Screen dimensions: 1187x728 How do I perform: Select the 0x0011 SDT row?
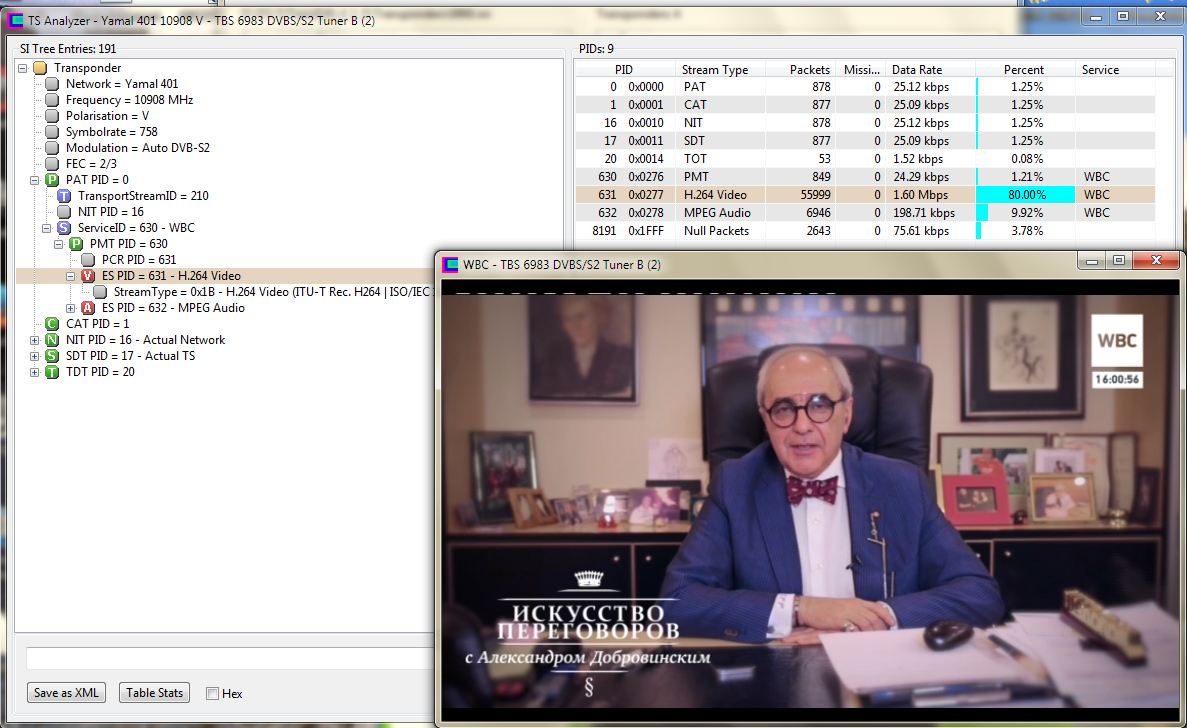(865, 141)
